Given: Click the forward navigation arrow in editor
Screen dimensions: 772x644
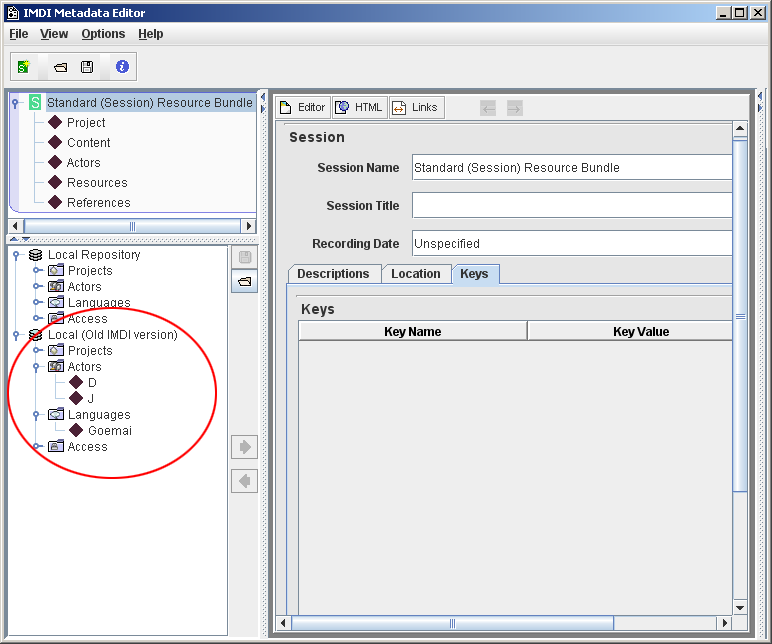Looking at the screenshot, I should pos(515,108).
